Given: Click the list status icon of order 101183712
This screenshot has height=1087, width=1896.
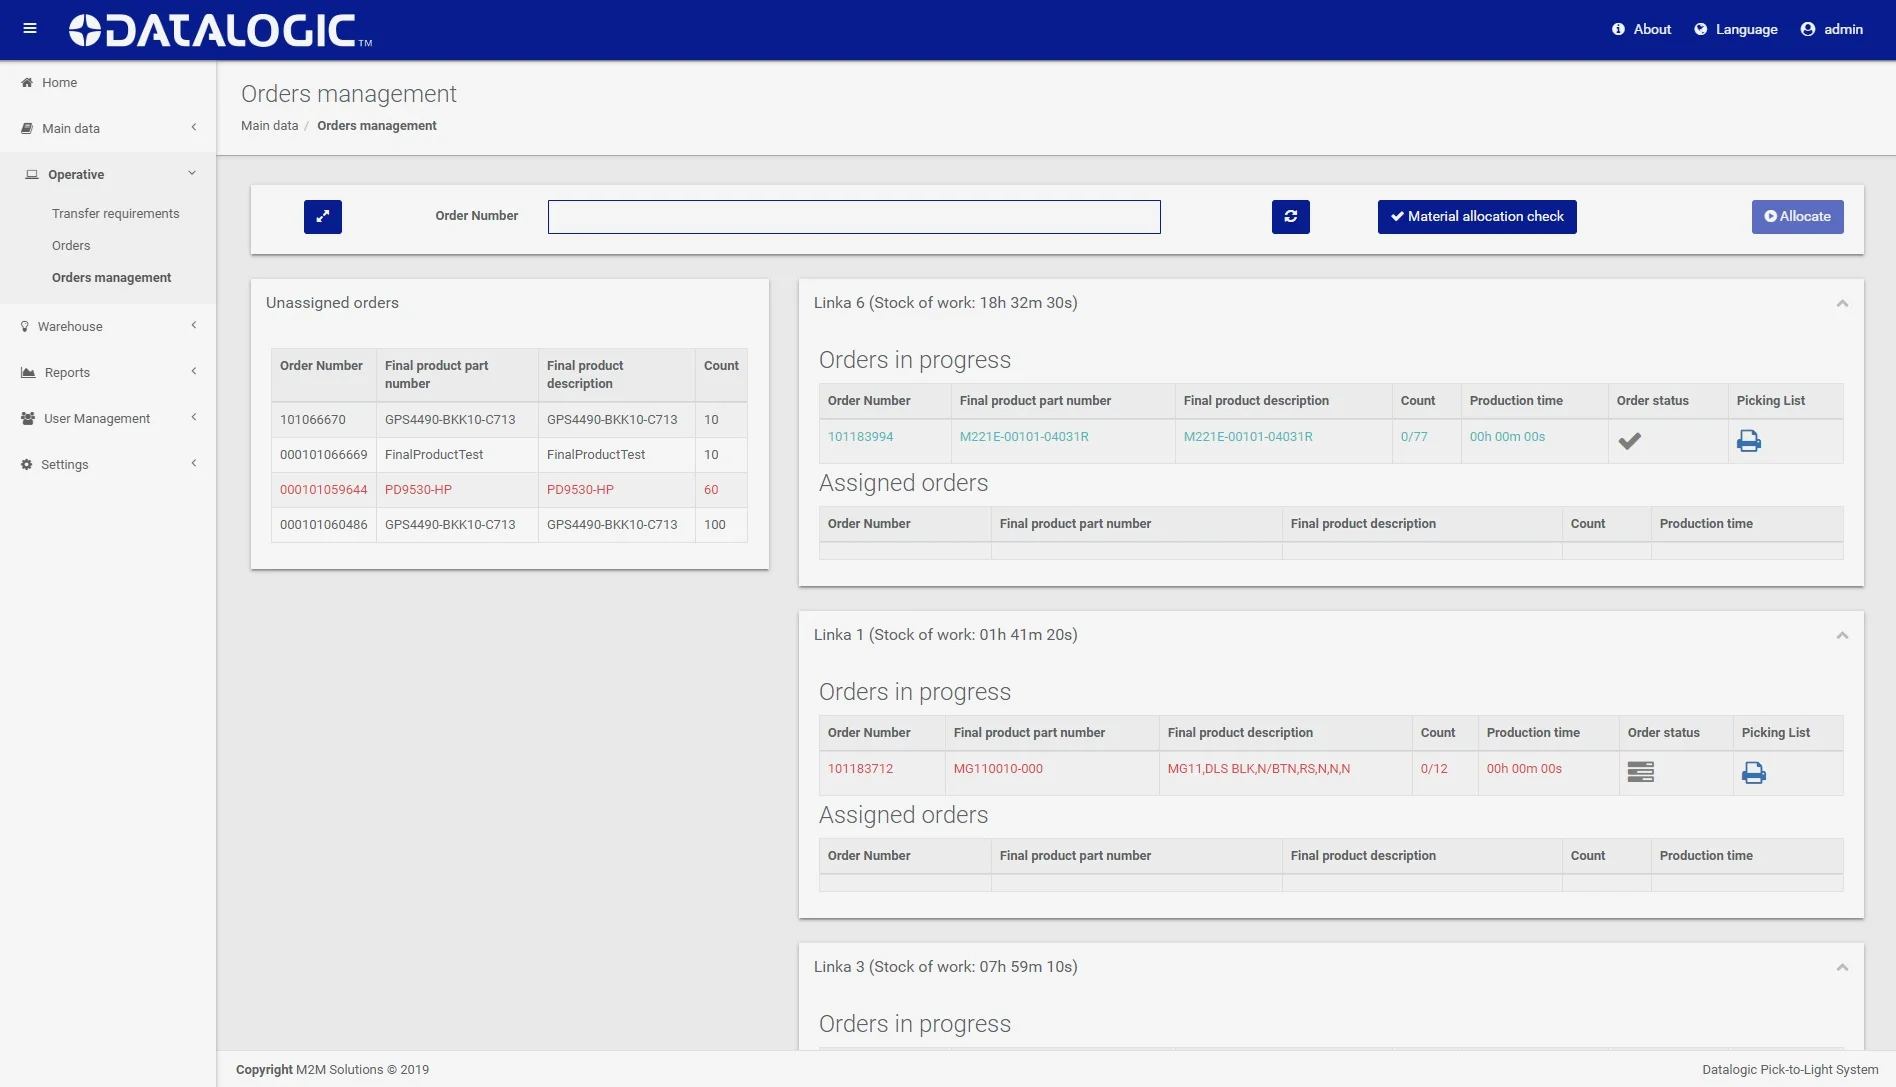Looking at the screenshot, I should click(x=1641, y=772).
